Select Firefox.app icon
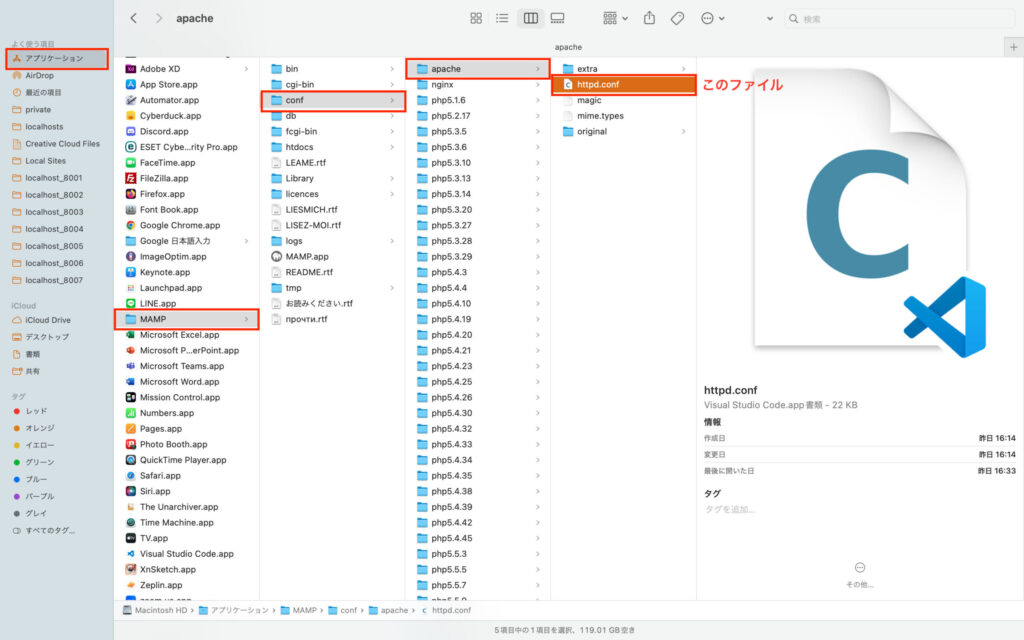Image resolution: width=1024 pixels, height=640 pixels. point(131,194)
